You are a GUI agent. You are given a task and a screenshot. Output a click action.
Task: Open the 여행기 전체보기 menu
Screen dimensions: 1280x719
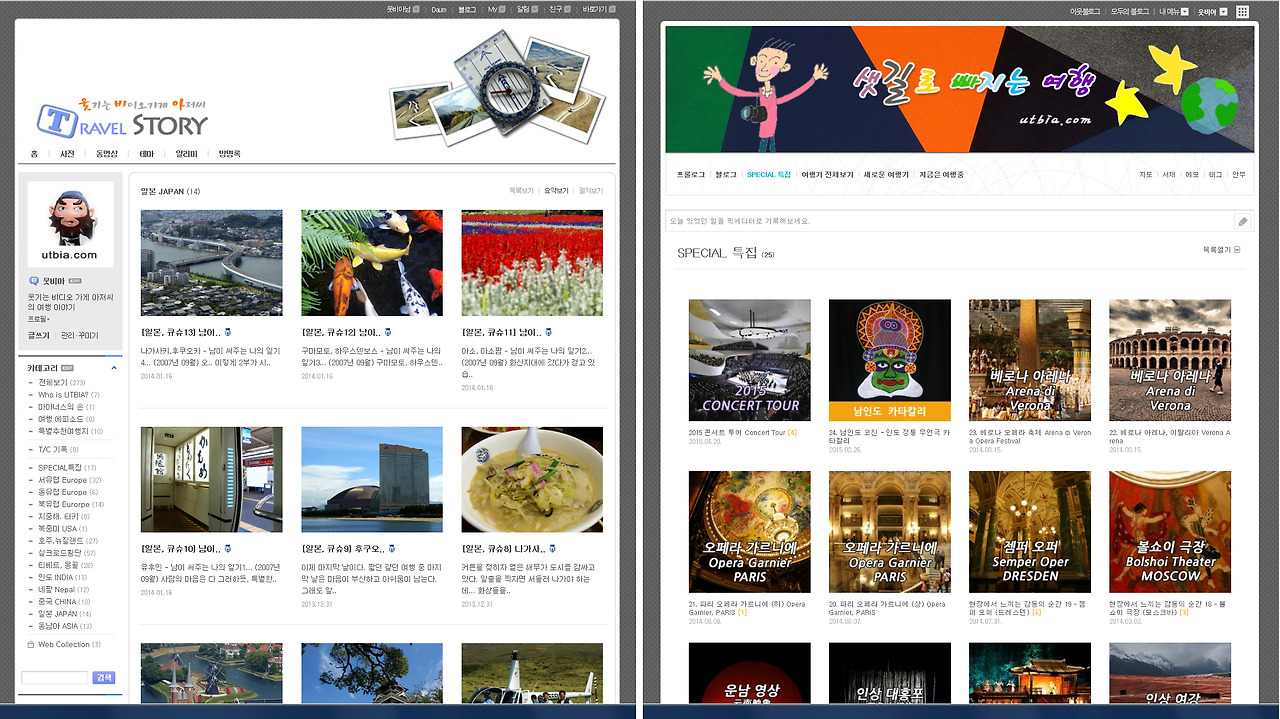click(x=827, y=174)
